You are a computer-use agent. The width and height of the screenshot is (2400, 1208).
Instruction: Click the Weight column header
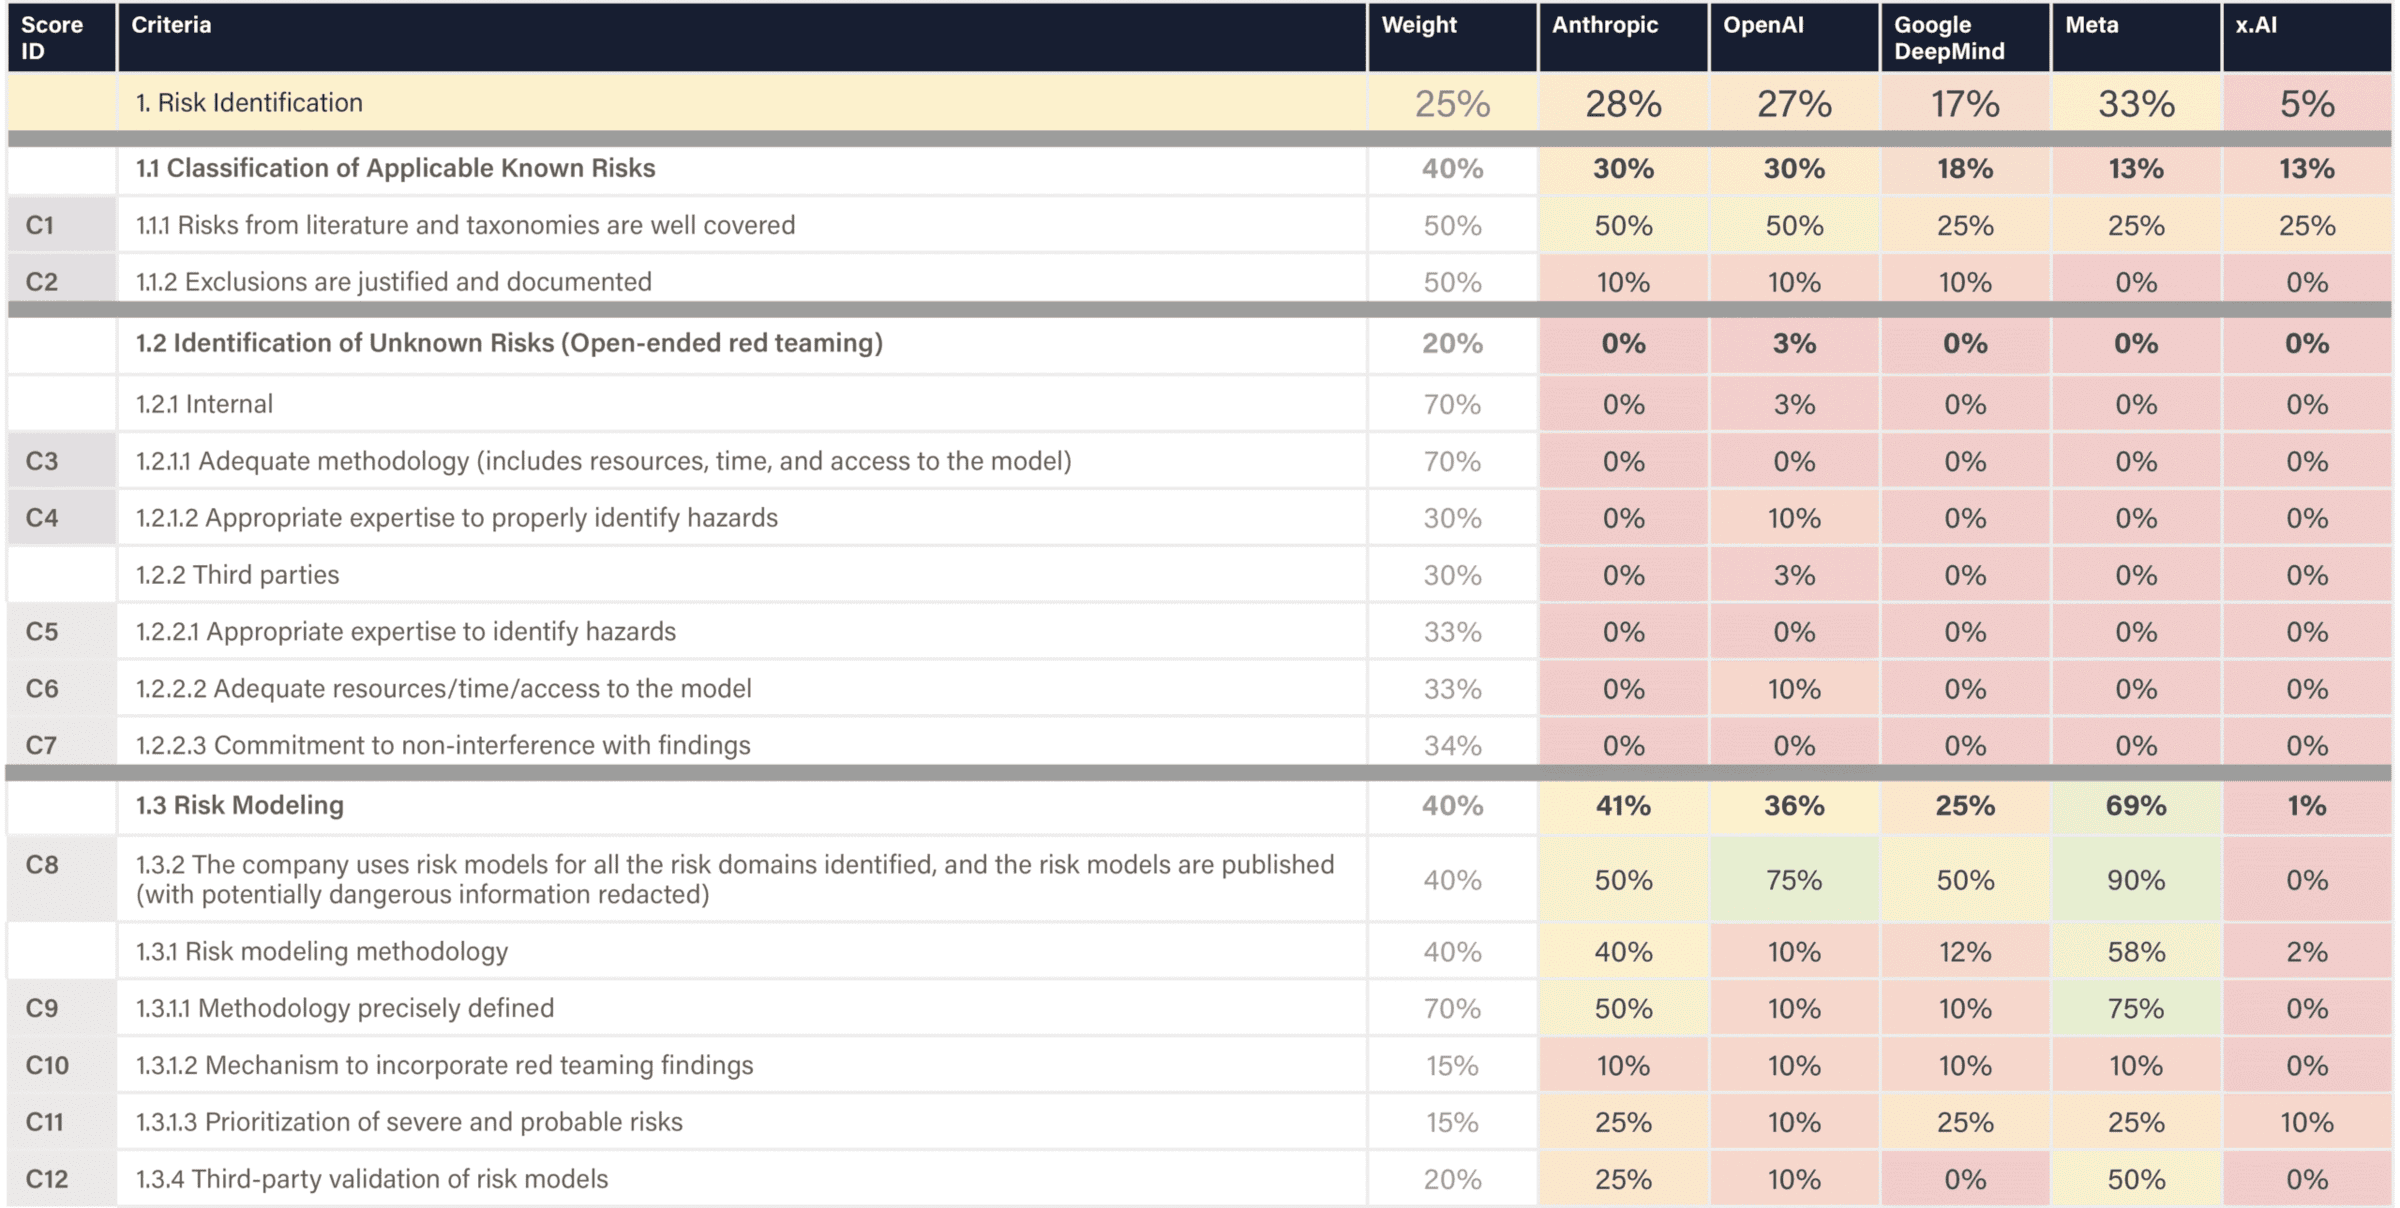pyautogui.click(x=1419, y=26)
